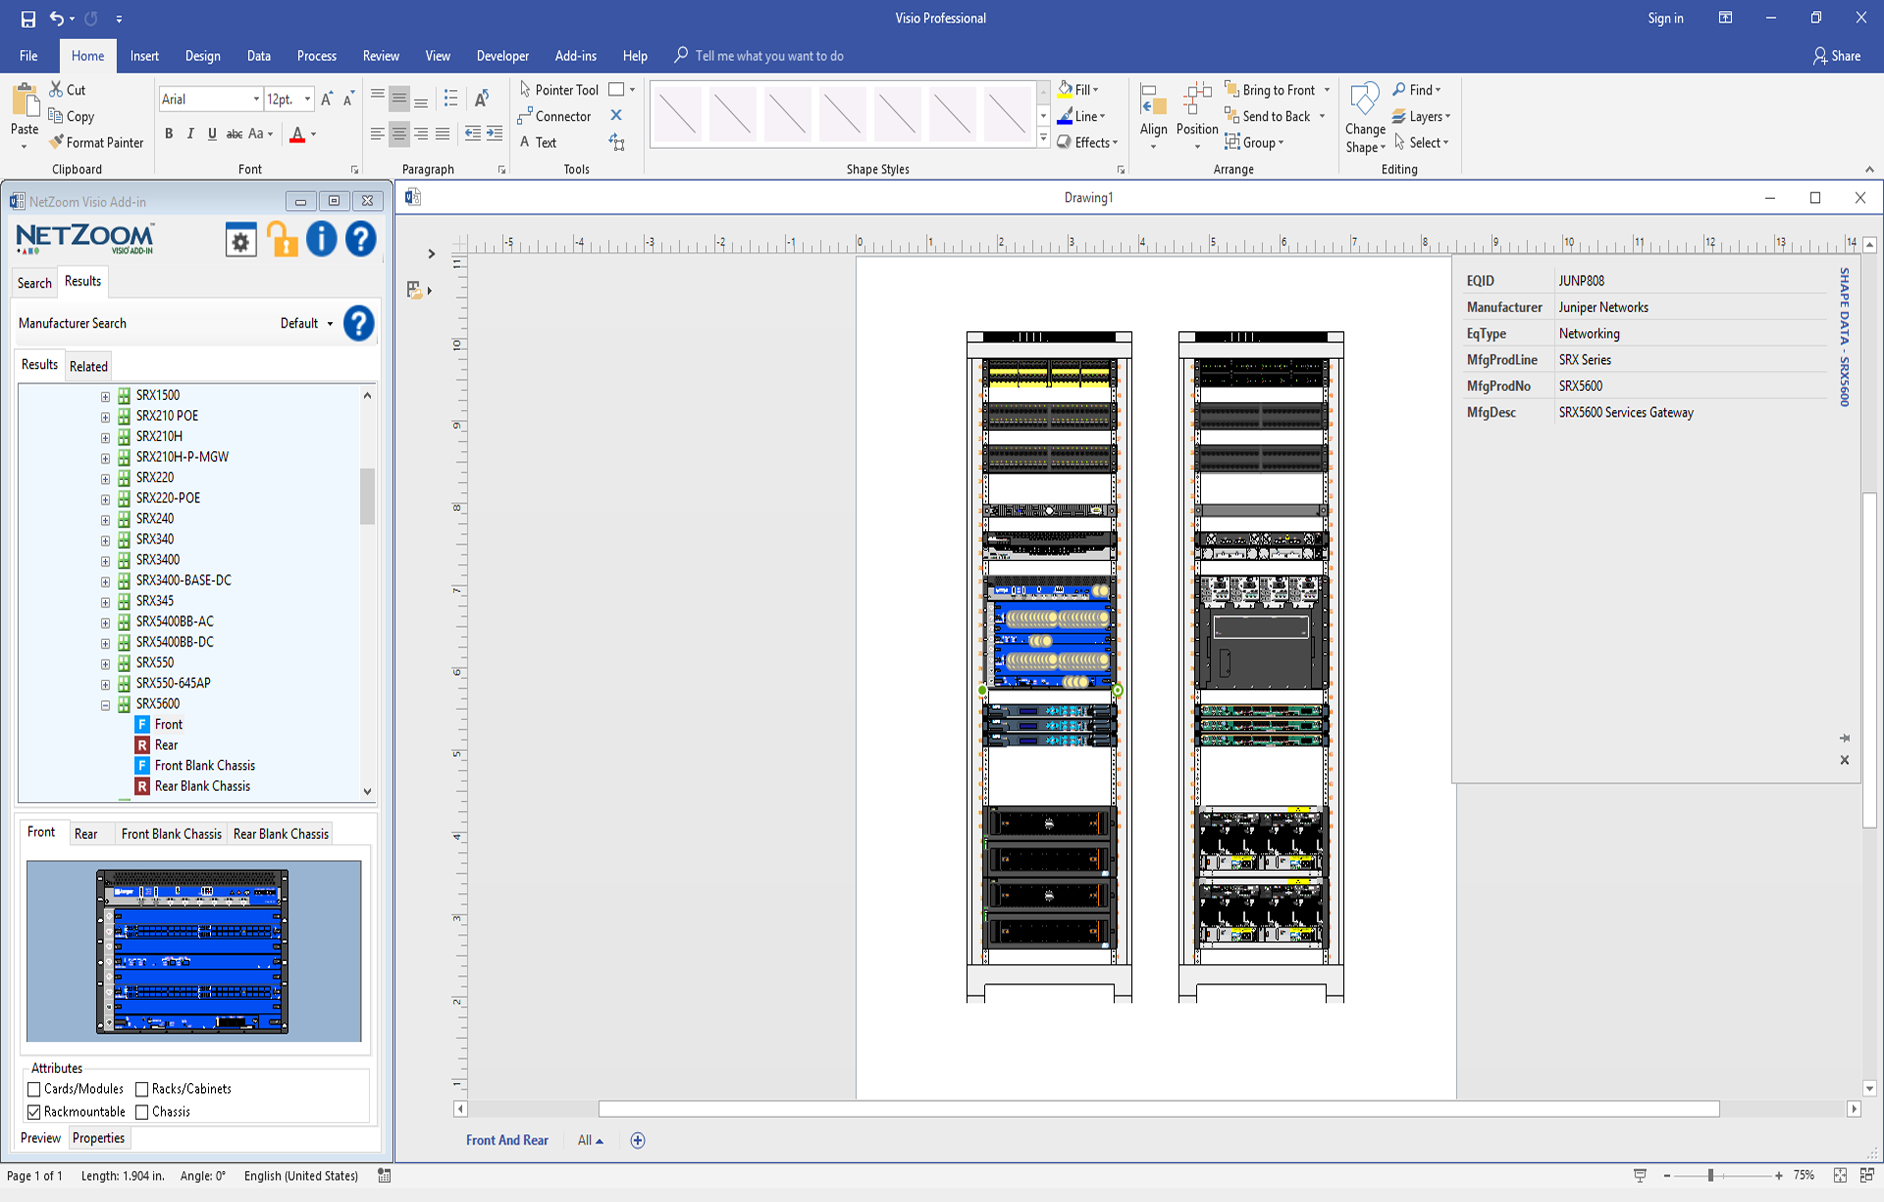Screen dimensions: 1884x1202
Task: Tick the Racks/Cabinets checkbox
Action: 142,1089
